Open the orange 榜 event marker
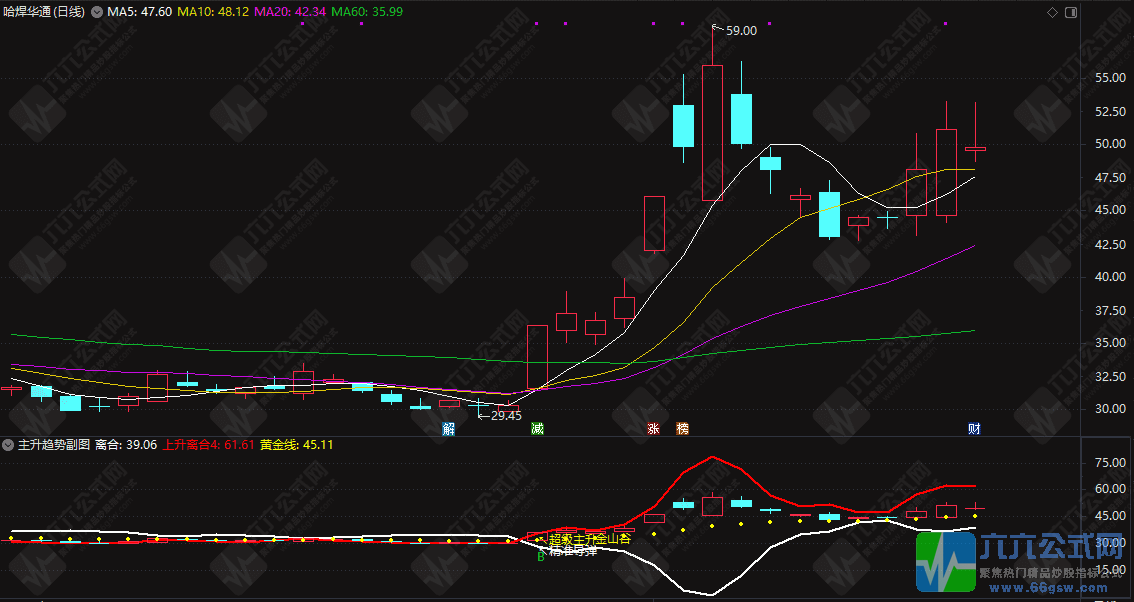Image resolution: width=1134 pixels, height=602 pixels. click(682, 428)
